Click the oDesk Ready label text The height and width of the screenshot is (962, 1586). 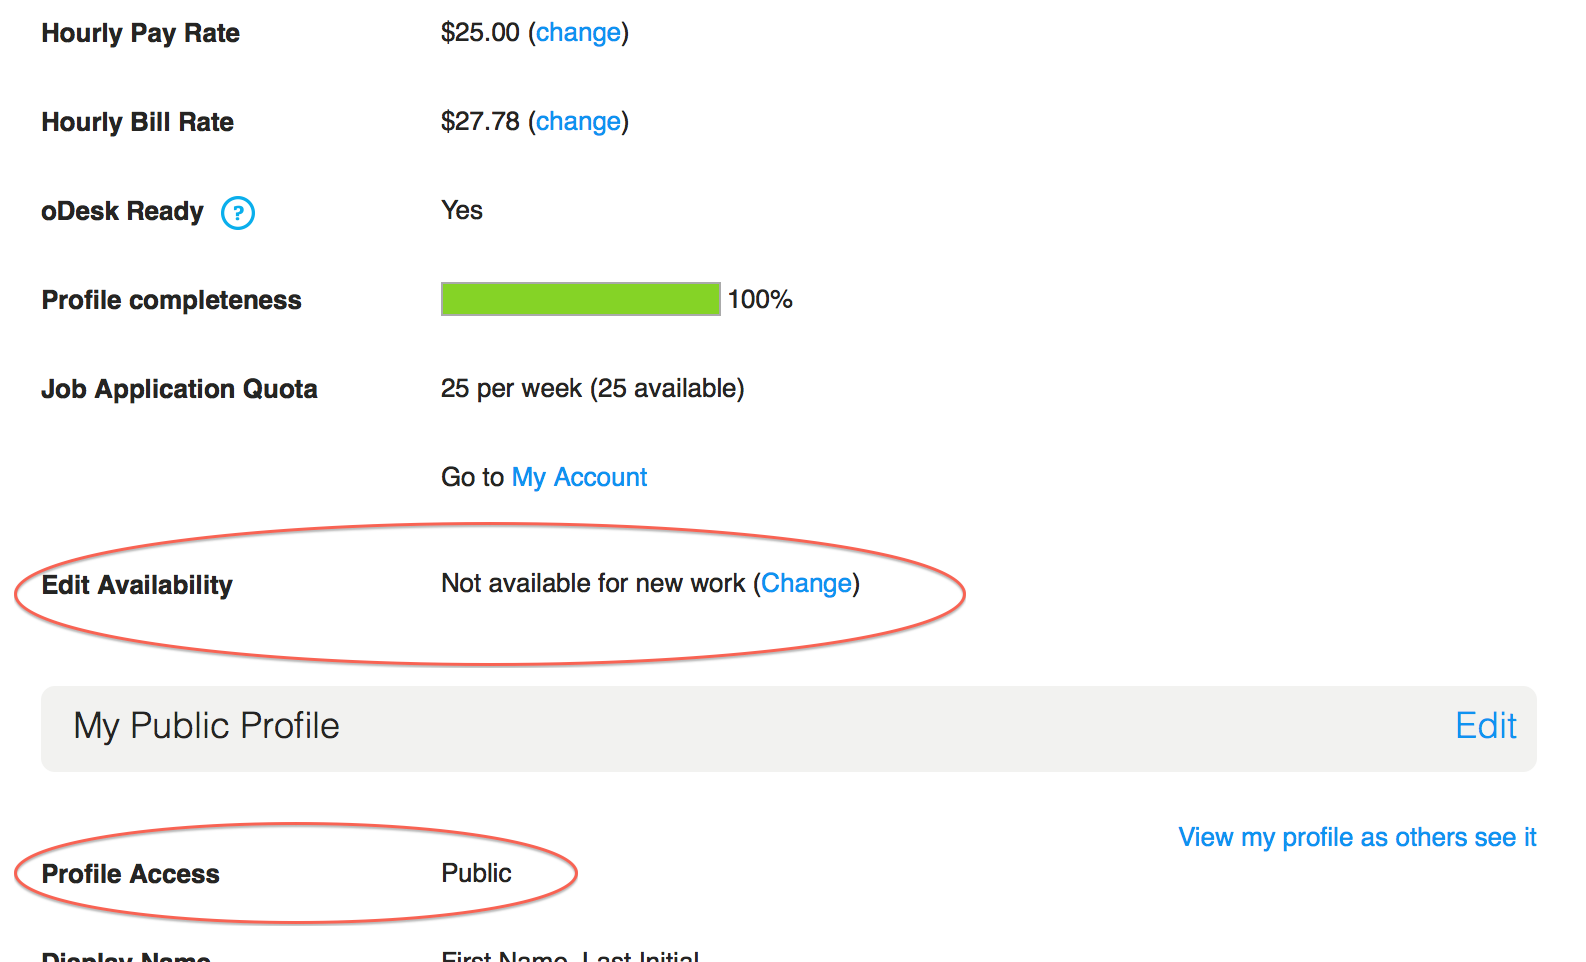(122, 212)
